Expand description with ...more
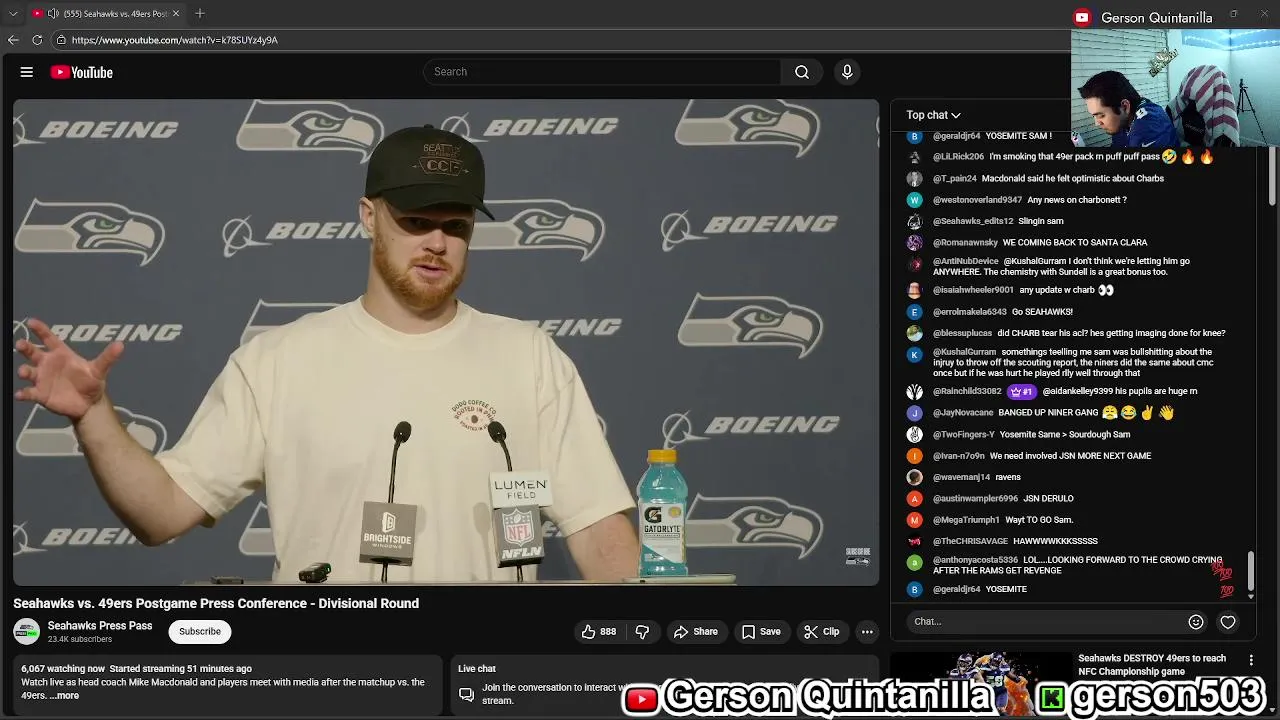This screenshot has width=1280, height=720. tap(64, 696)
